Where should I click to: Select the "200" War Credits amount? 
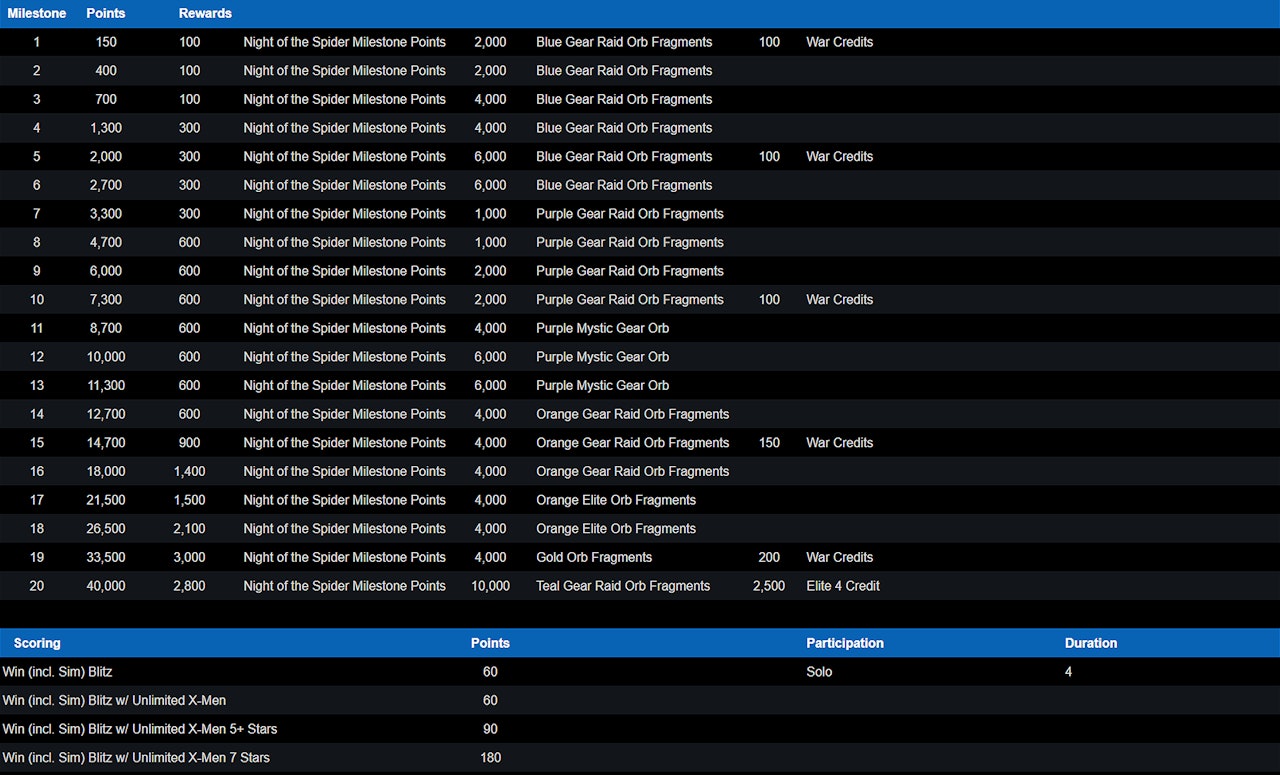[x=769, y=557]
